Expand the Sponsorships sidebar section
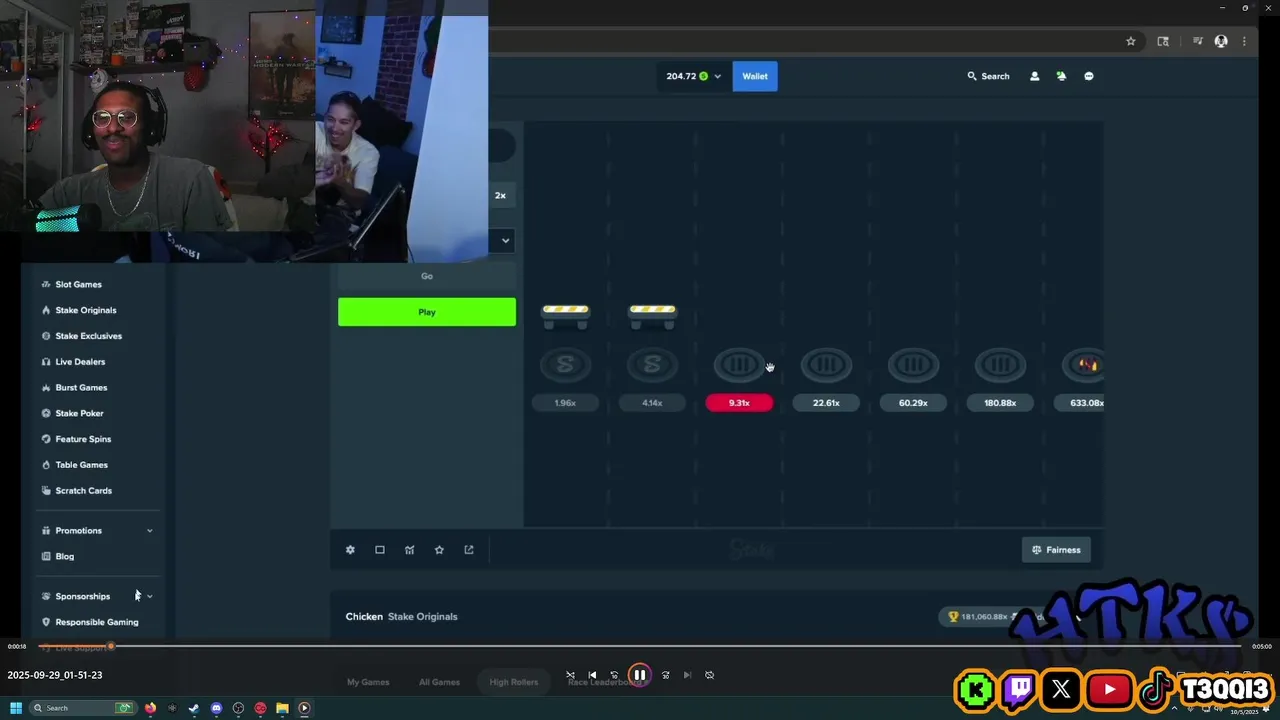The height and width of the screenshot is (720, 1280). tap(149, 596)
